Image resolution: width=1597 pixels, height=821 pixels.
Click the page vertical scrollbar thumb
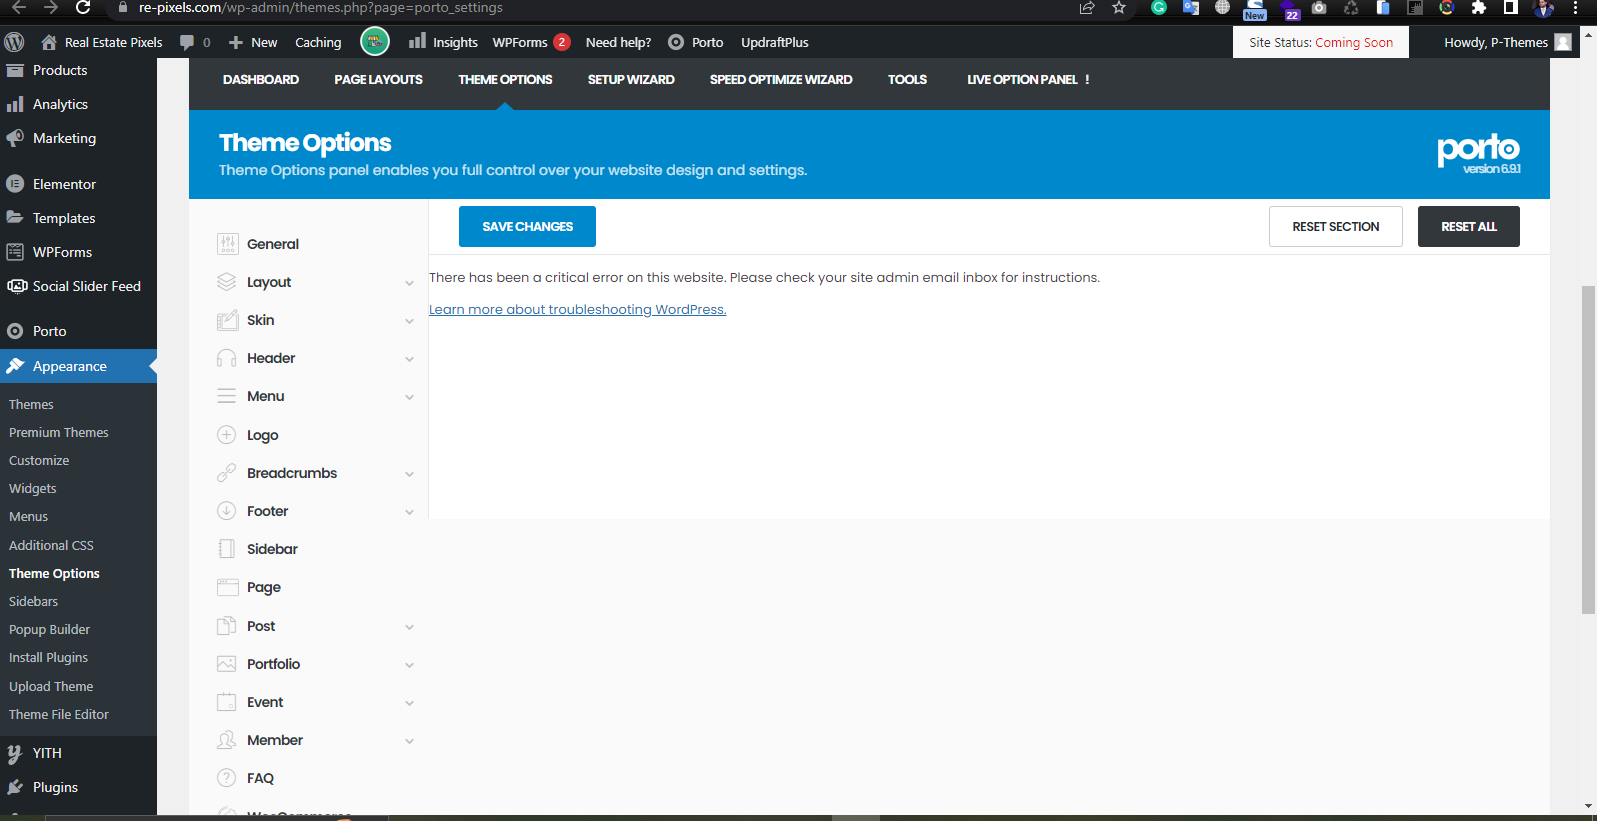[x=1588, y=450]
